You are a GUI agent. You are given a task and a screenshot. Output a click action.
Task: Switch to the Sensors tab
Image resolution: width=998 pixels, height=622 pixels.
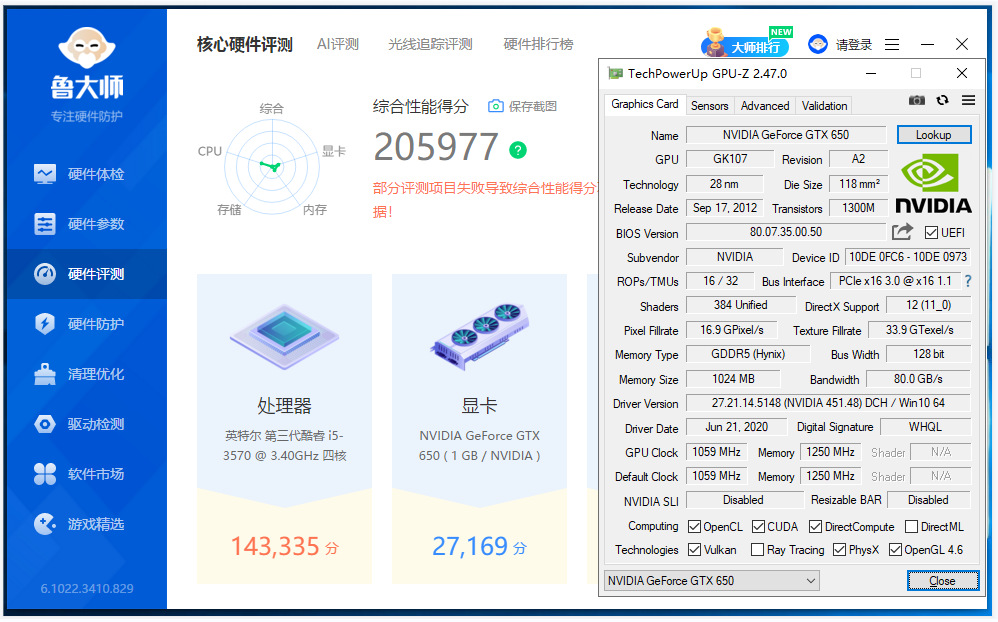pyautogui.click(x=709, y=105)
